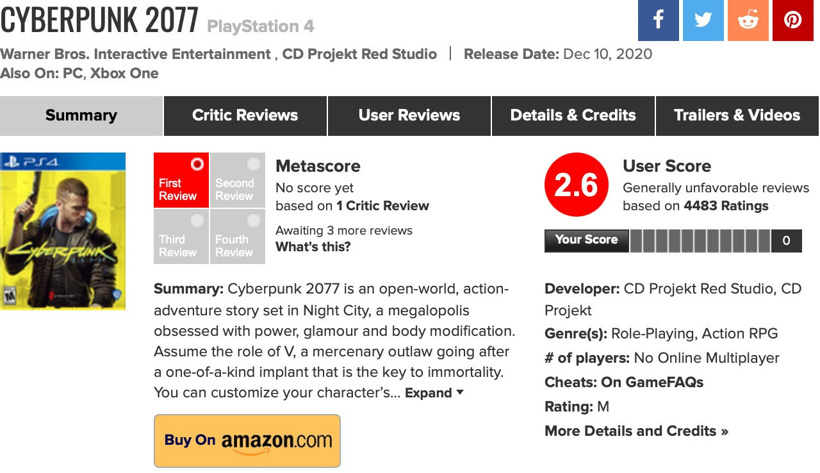The height and width of the screenshot is (473, 820).
Task: Go to the Details & Credits tab
Action: (573, 115)
